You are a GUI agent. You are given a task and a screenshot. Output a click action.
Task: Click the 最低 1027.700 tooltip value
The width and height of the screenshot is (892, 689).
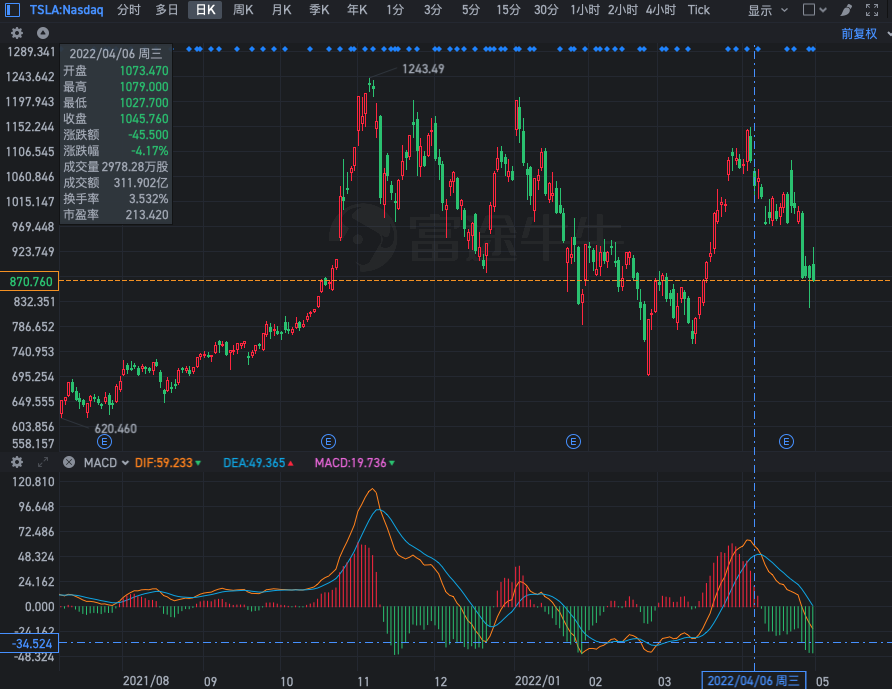point(144,102)
